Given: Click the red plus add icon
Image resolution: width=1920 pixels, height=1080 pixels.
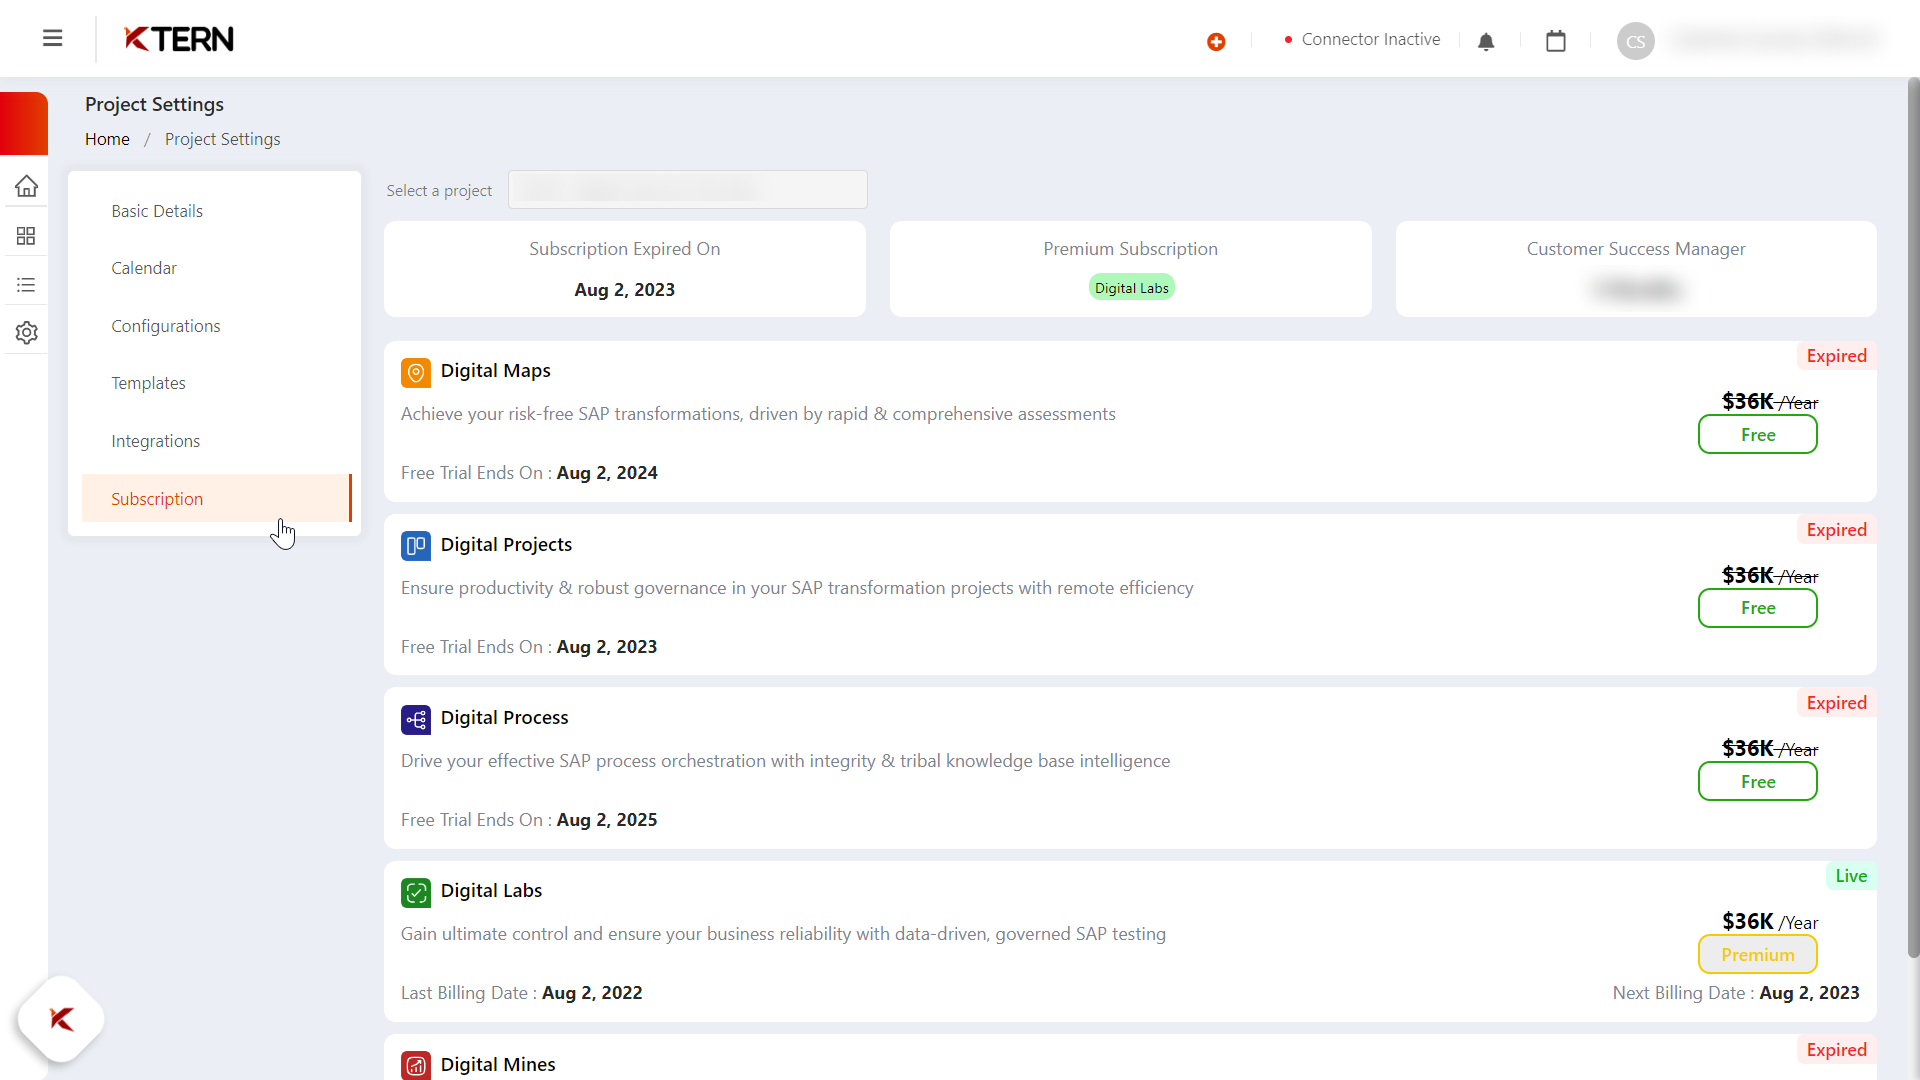Looking at the screenshot, I should pyautogui.click(x=1216, y=41).
